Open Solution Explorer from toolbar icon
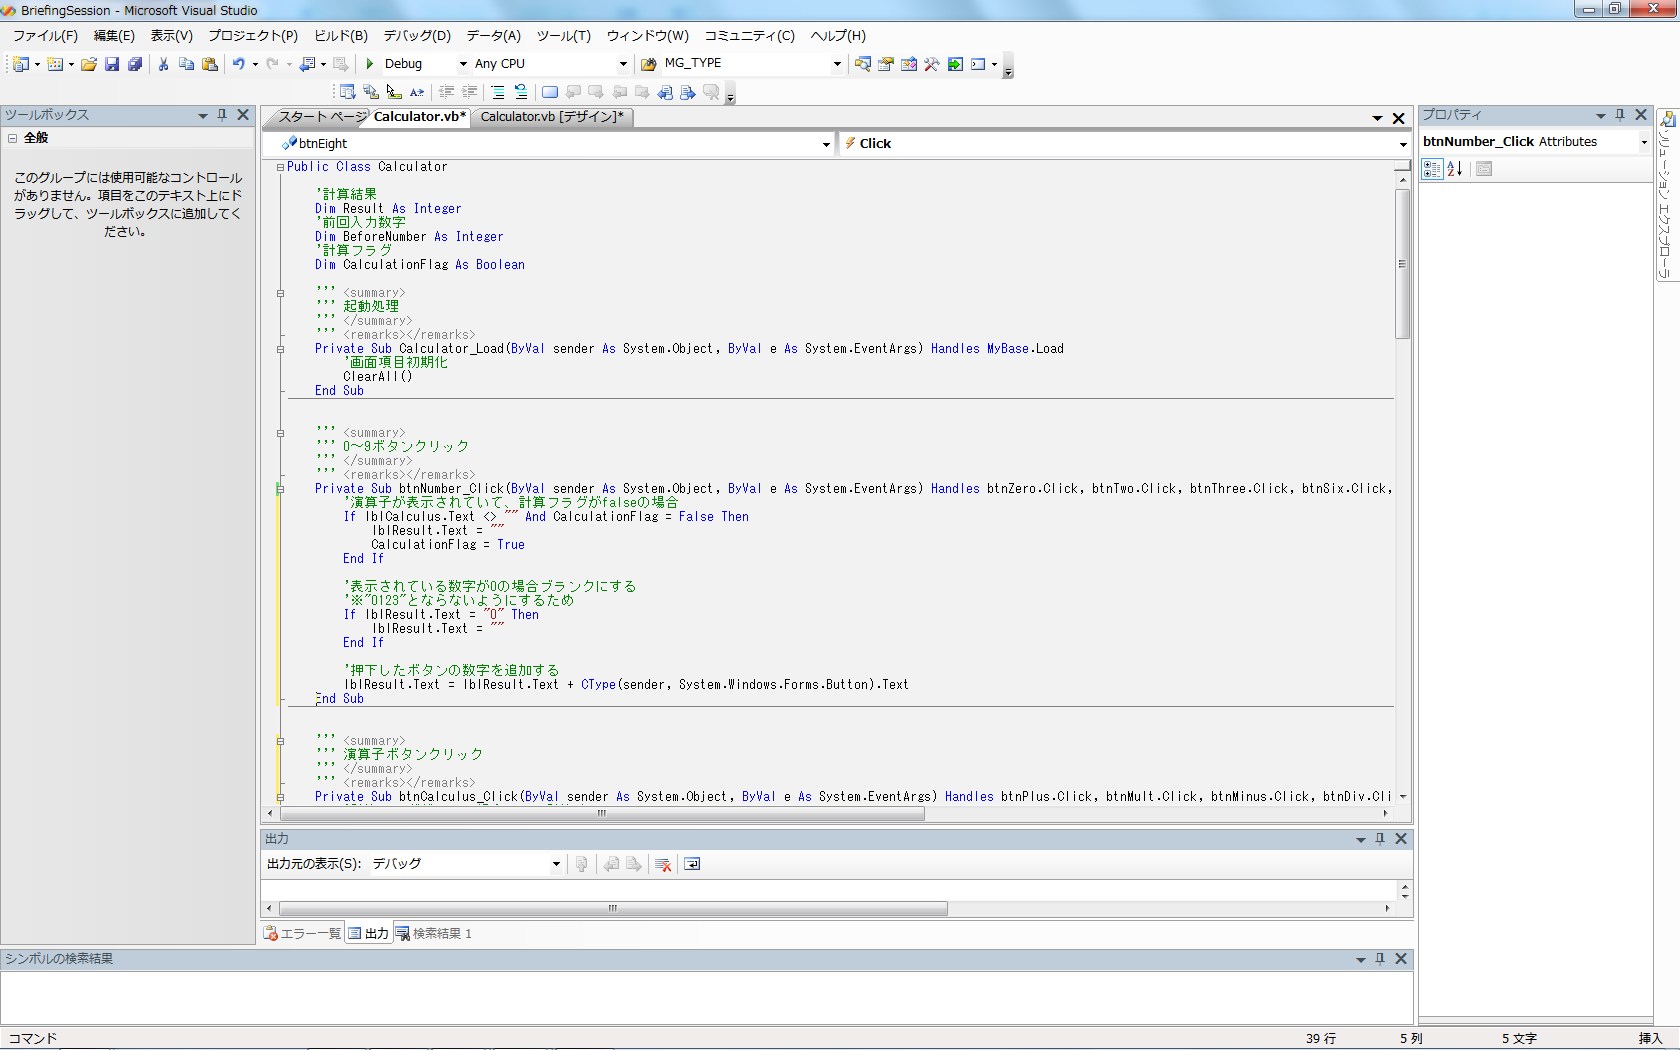The height and width of the screenshot is (1050, 1680). [x=863, y=64]
